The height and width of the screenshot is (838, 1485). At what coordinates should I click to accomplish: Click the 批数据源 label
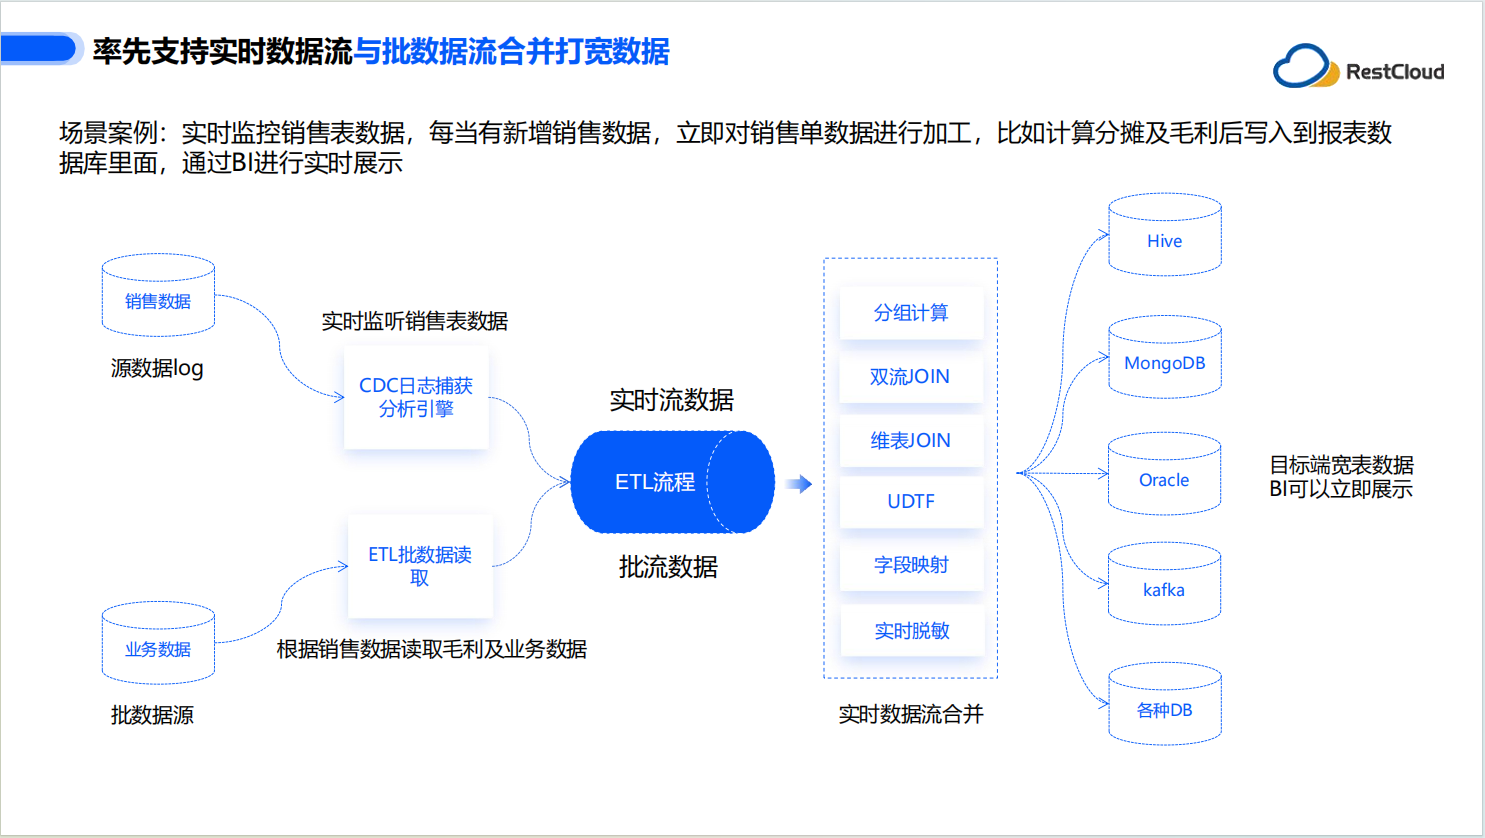(152, 715)
